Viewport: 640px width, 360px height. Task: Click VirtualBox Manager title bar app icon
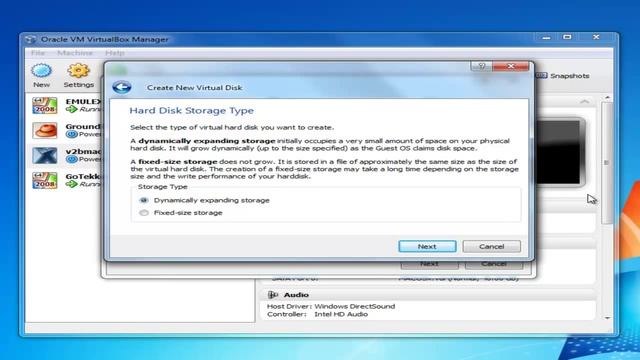pyautogui.click(x=31, y=40)
